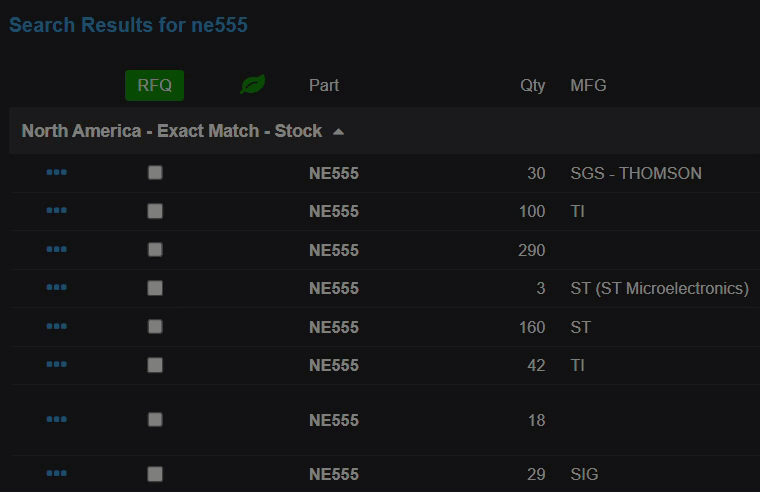
Task: Open three-dot menu for TI 100 qty row
Action: 56,211
